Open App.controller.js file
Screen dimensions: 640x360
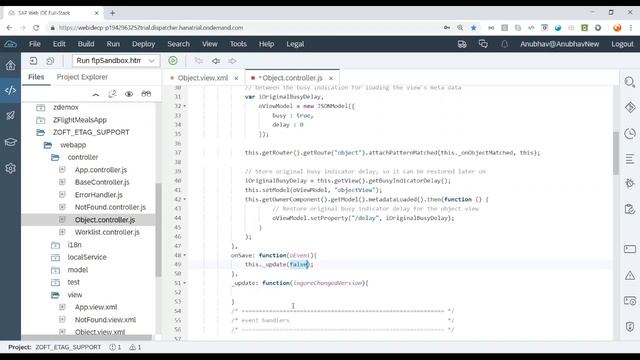pyautogui.click(x=100, y=170)
